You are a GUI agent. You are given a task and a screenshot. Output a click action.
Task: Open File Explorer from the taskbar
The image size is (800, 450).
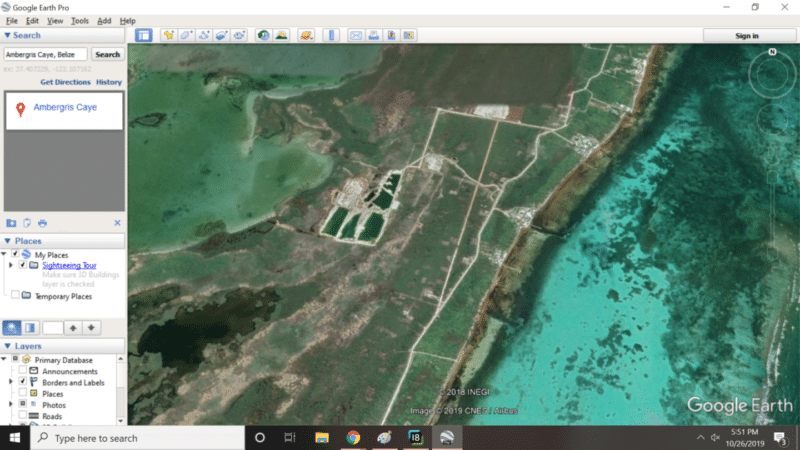[322, 438]
